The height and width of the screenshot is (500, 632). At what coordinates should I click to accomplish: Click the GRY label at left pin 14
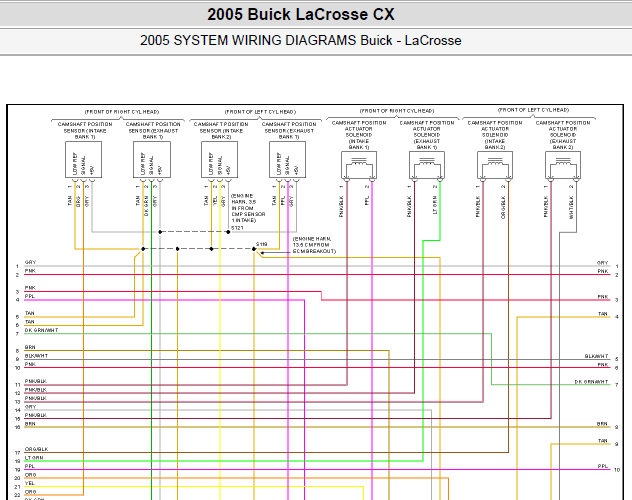tap(30, 407)
